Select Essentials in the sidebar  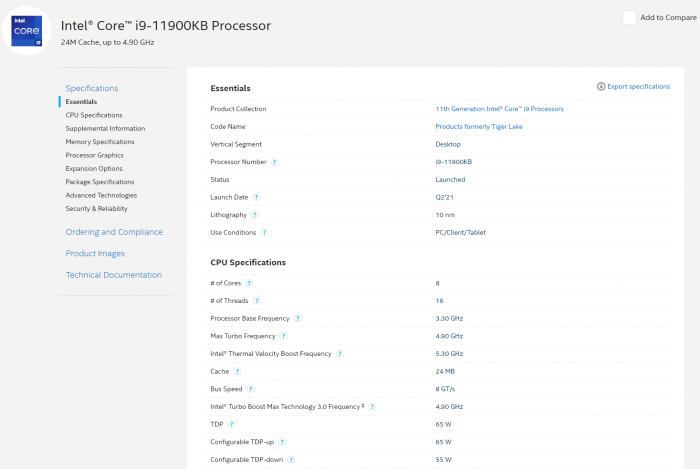coord(81,101)
